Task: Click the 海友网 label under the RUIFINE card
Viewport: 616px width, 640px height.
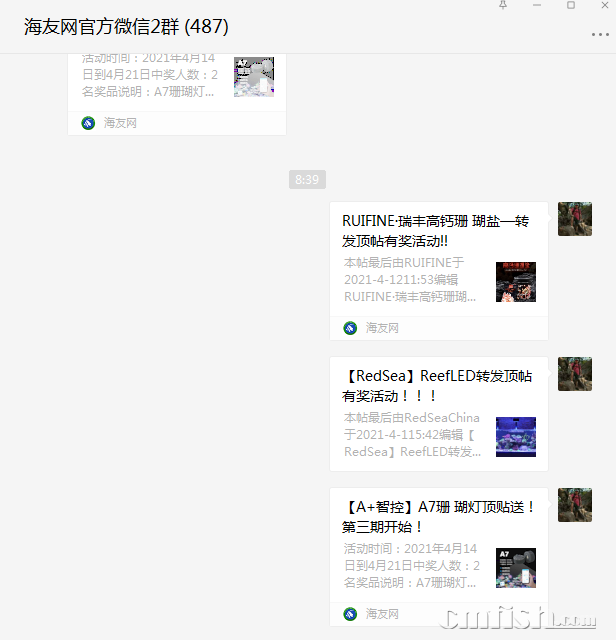Action: click(382, 328)
